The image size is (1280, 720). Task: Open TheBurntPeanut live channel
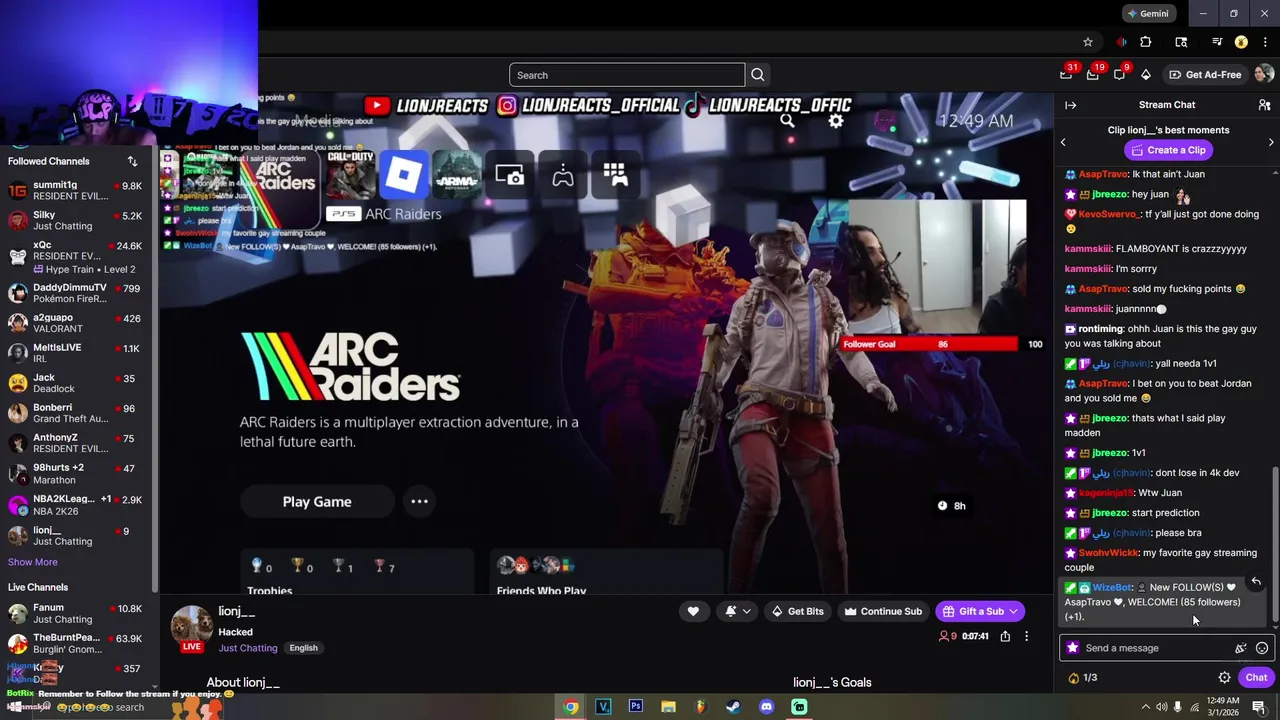(75, 643)
